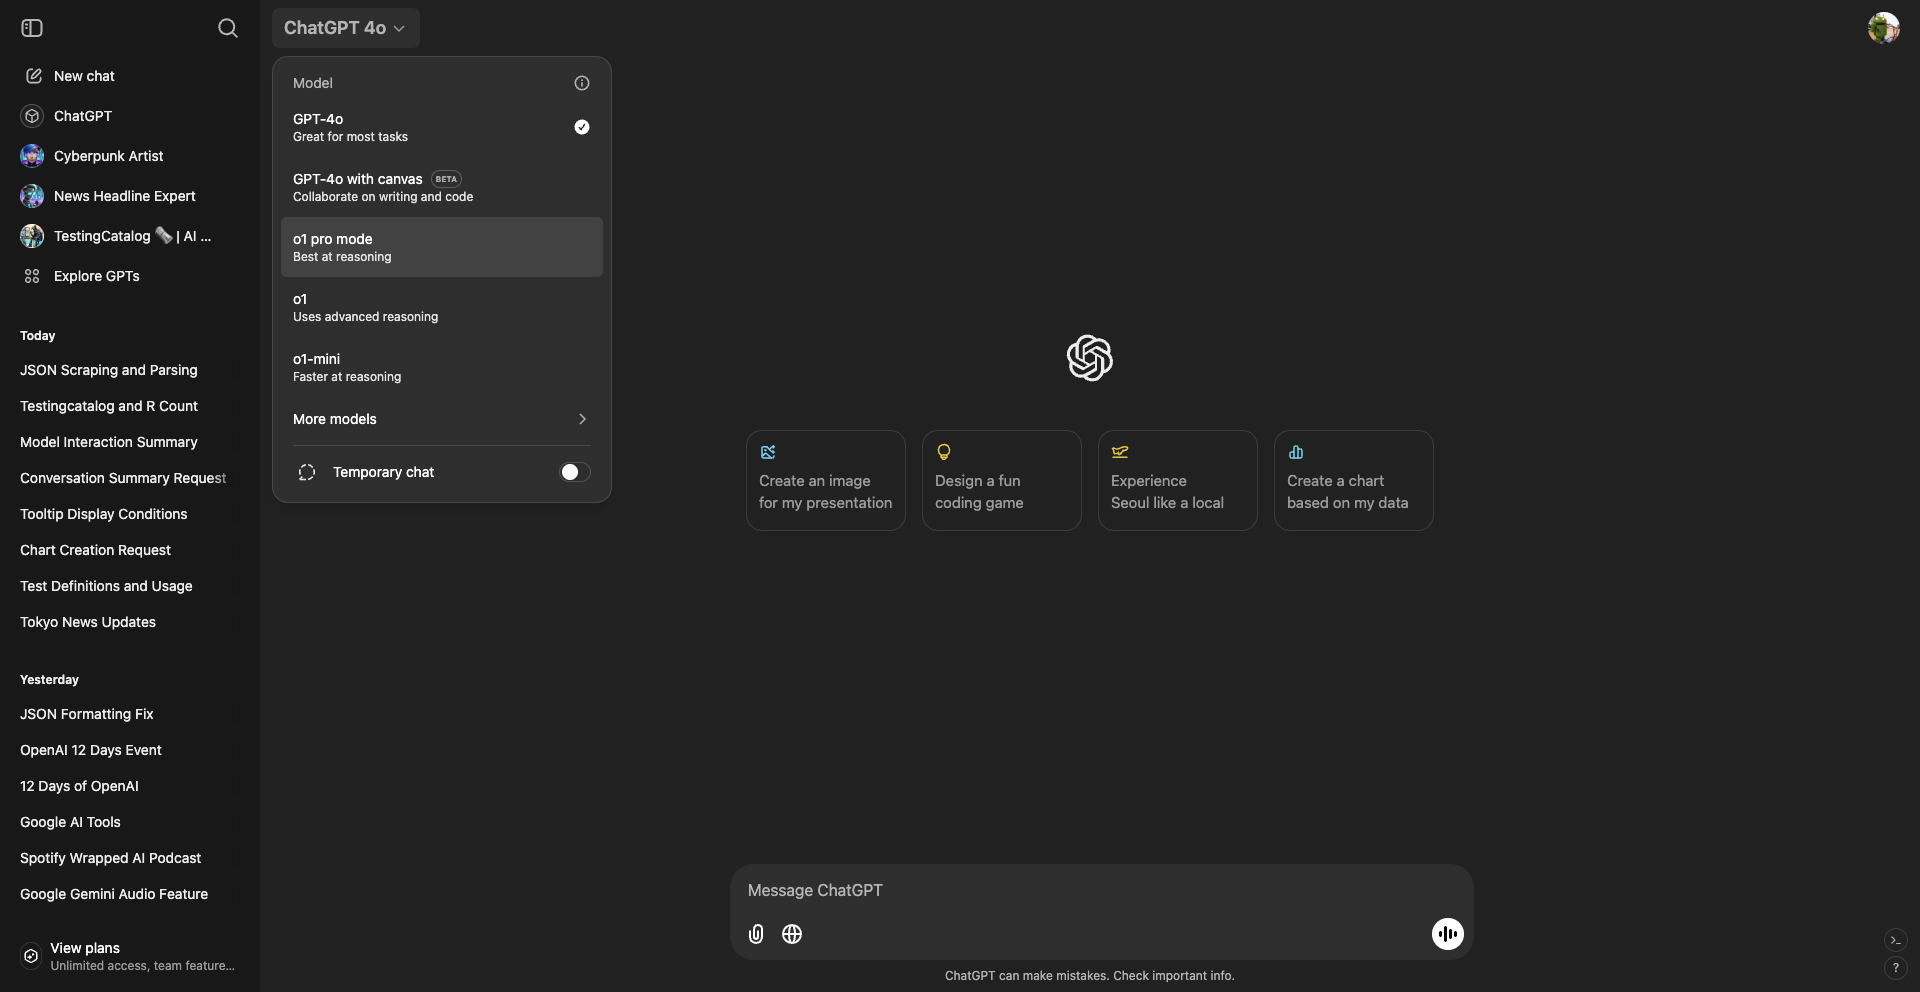The width and height of the screenshot is (1920, 992).
Task: Click the ChatGPT logo icon in sidebar
Action: click(x=32, y=116)
